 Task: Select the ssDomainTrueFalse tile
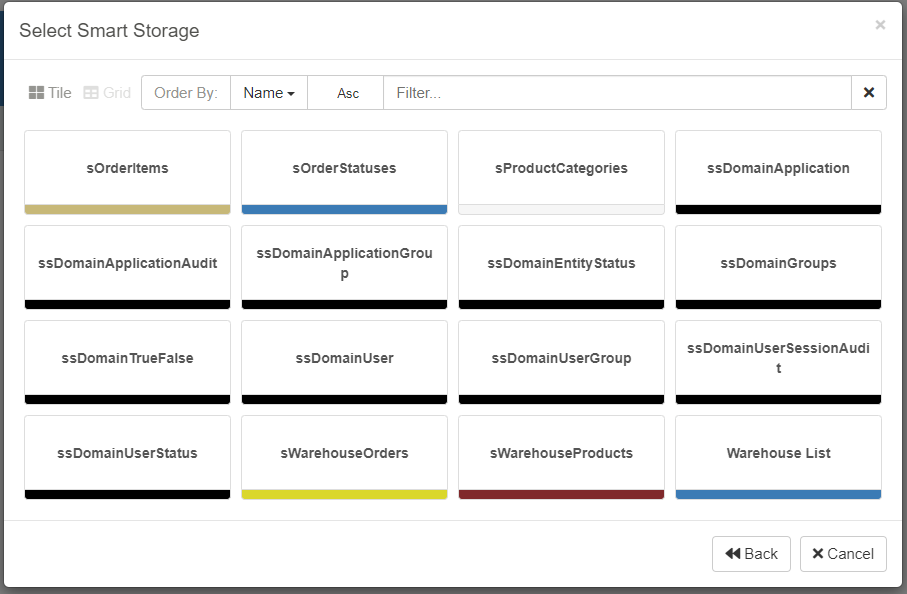pos(127,359)
